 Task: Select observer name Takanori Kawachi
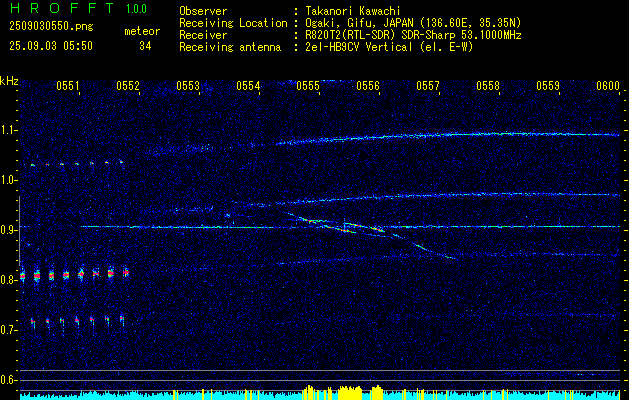pyautogui.click(x=353, y=11)
